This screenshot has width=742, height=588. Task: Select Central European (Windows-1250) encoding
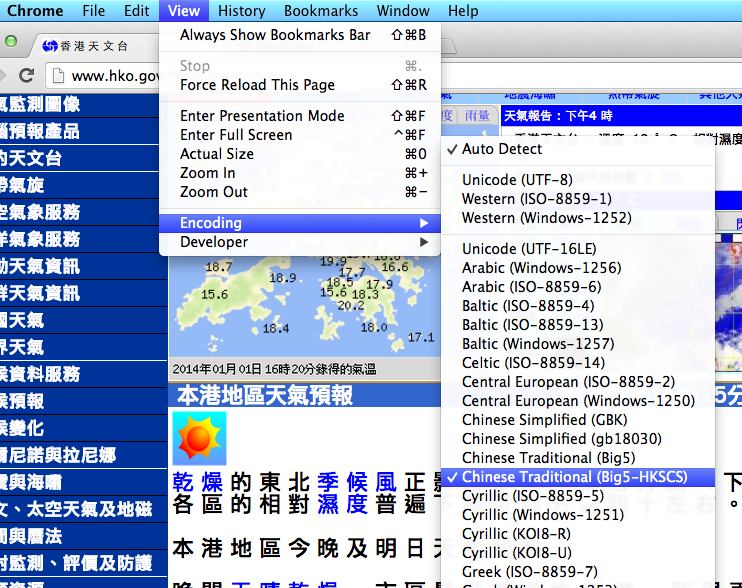[x=577, y=401]
